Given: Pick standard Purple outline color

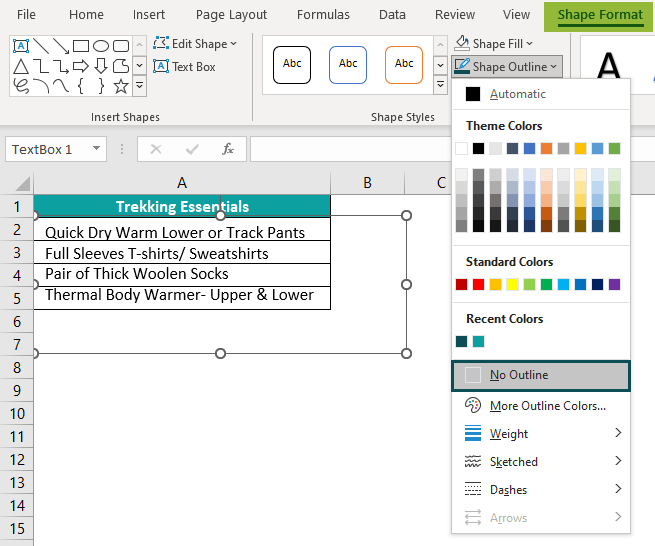Looking at the screenshot, I should [x=614, y=284].
